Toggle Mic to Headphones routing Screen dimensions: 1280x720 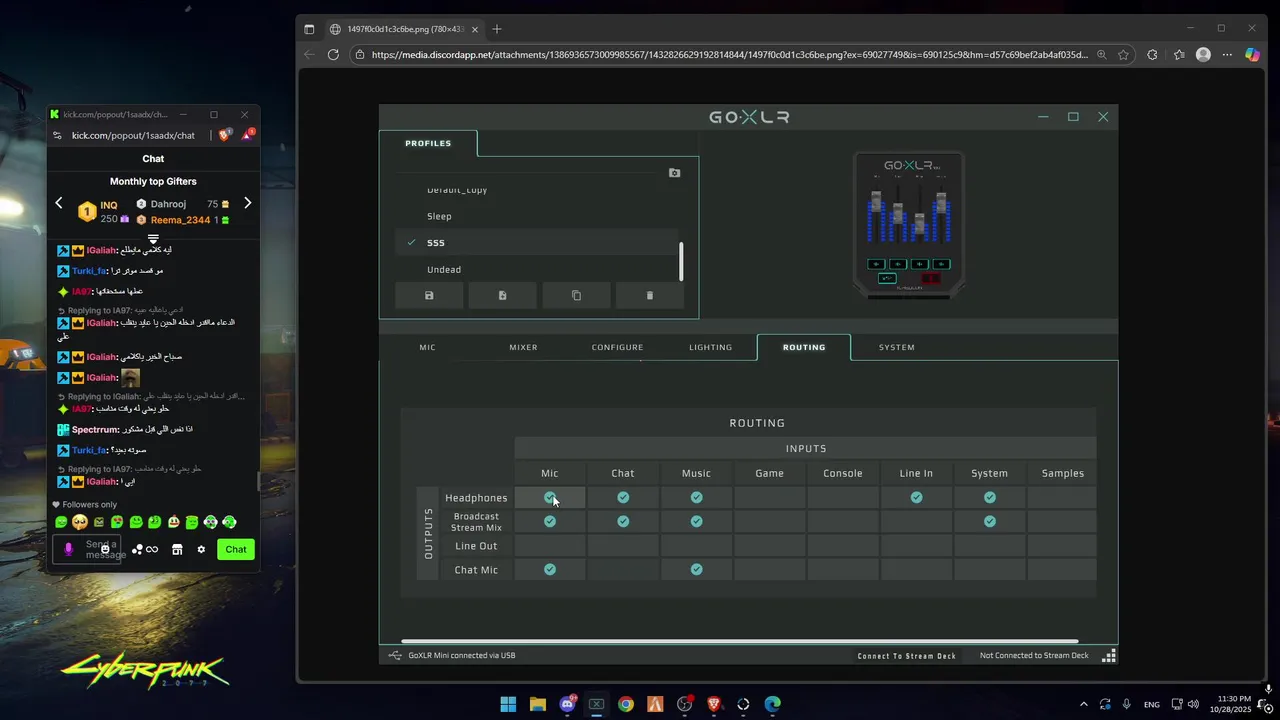550,497
